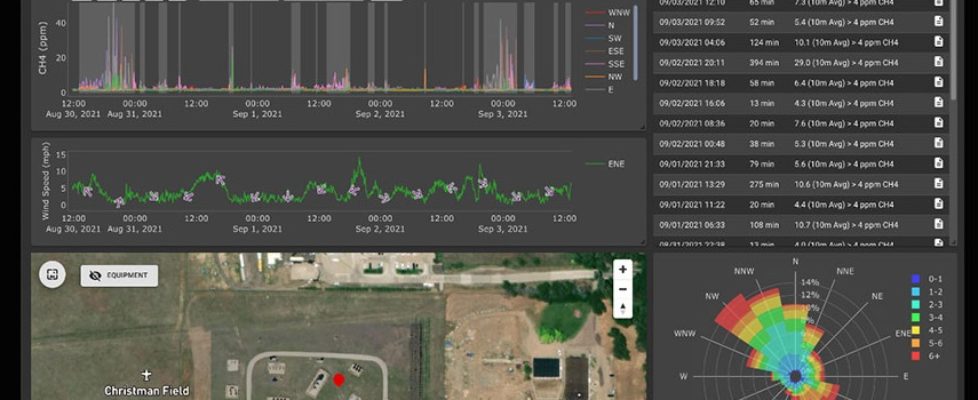This screenshot has height=400, width=978.
Task: Click the WNW label on wind rose
Action: 685,333
